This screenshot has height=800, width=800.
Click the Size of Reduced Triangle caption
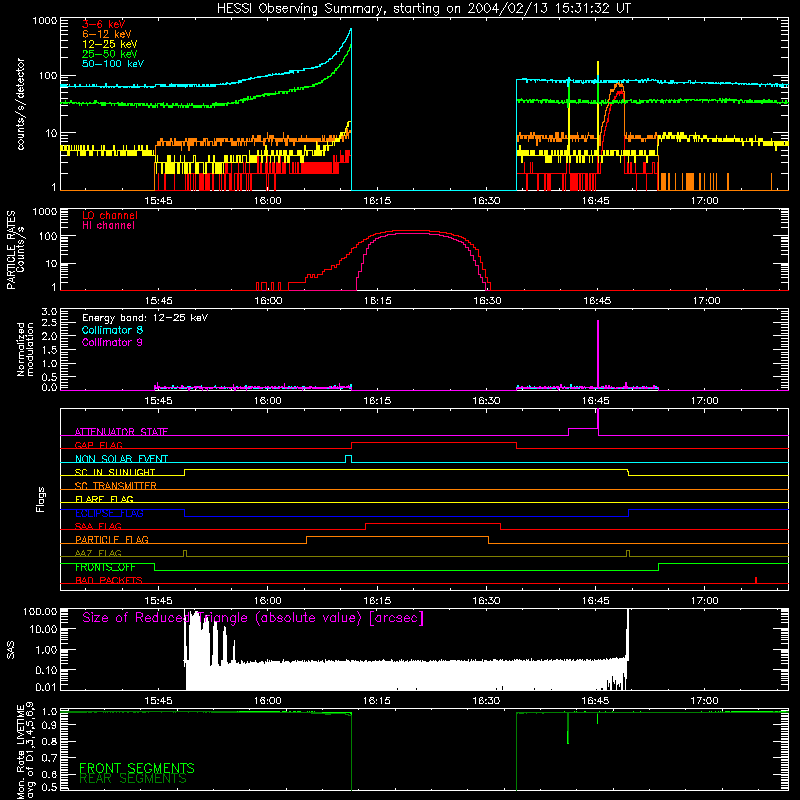pos(253,618)
